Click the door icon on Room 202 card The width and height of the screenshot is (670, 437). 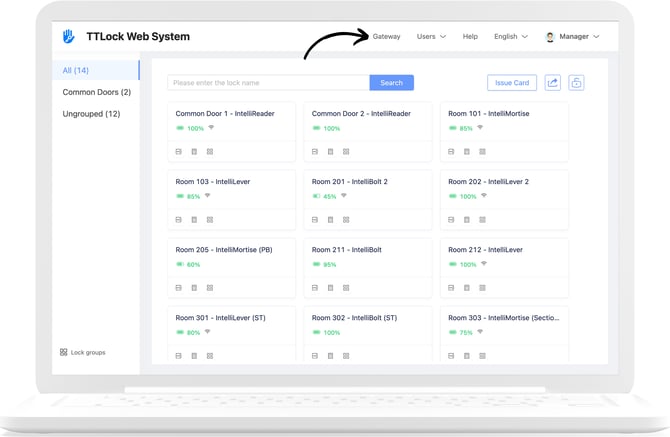467,220
